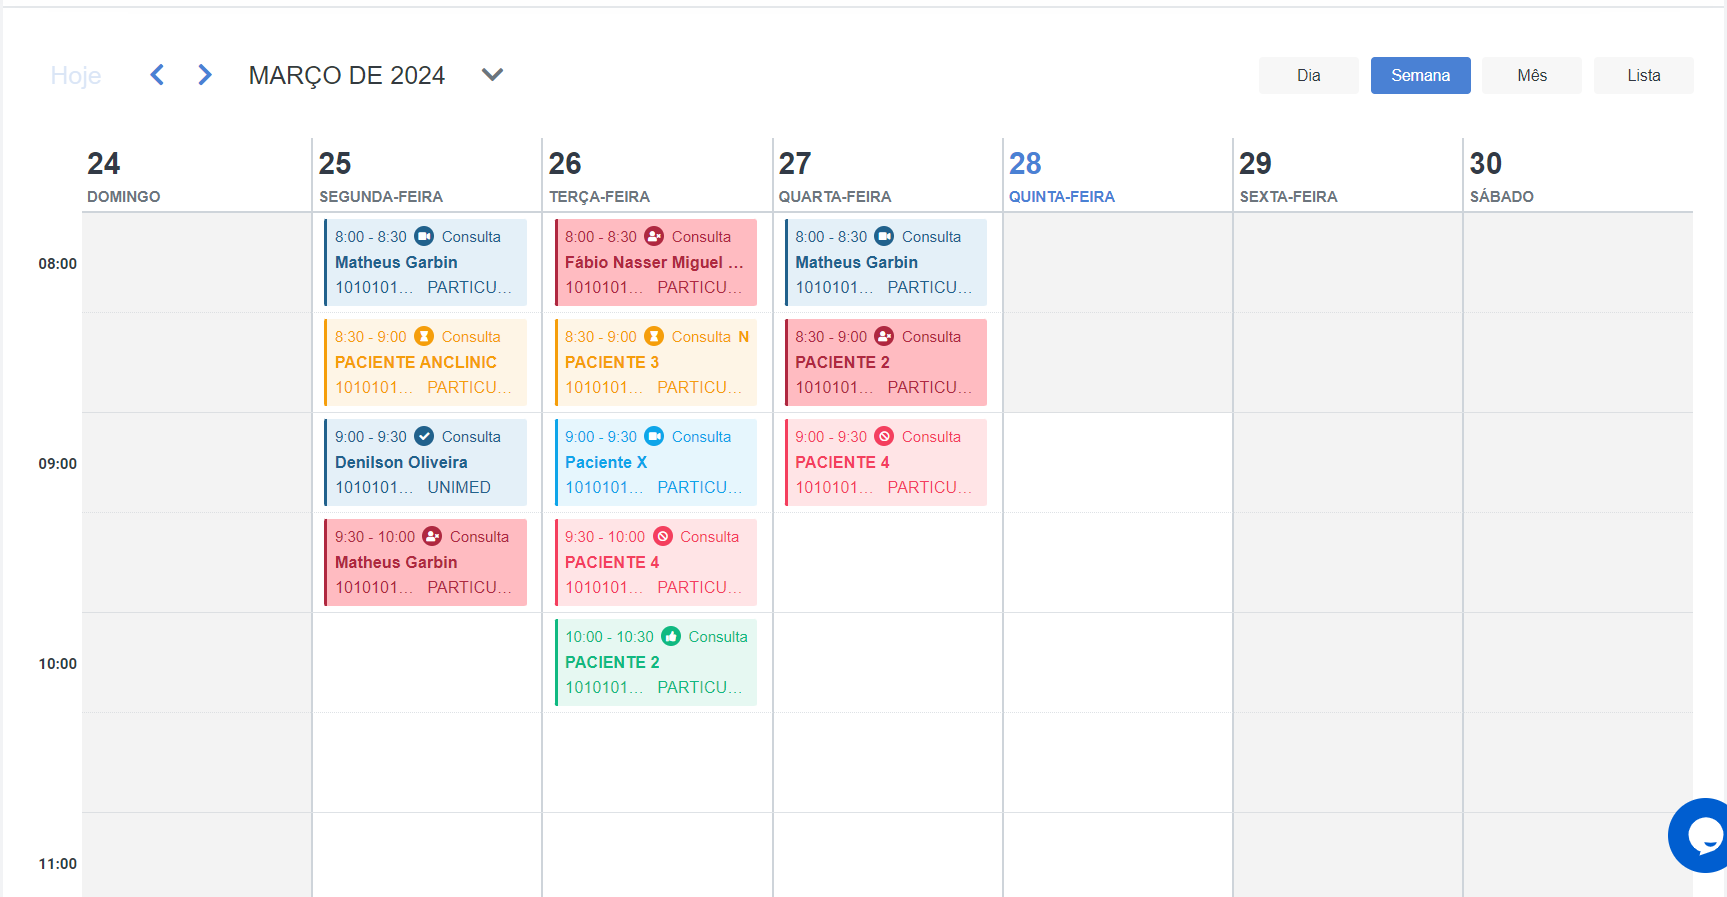
Task: Click the N marker on PACIENTE 3 appointment
Action: click(x=743, y=337)
